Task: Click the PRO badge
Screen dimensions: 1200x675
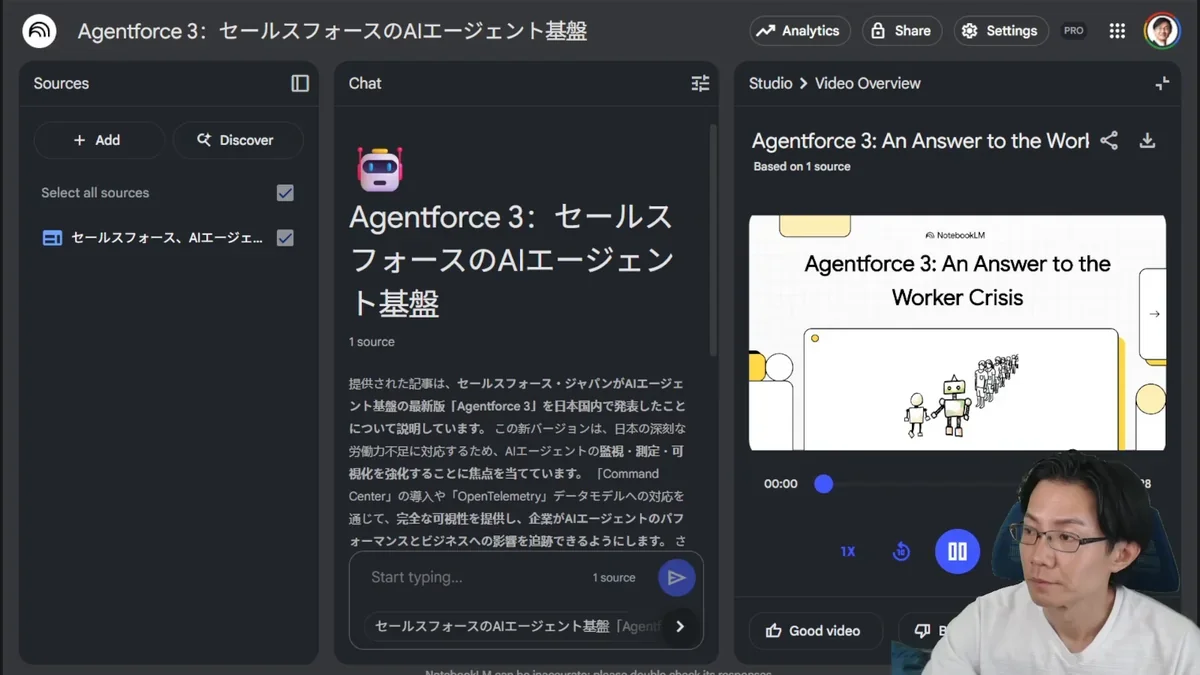Action: pyautogui.click(x=1074, y=31)
